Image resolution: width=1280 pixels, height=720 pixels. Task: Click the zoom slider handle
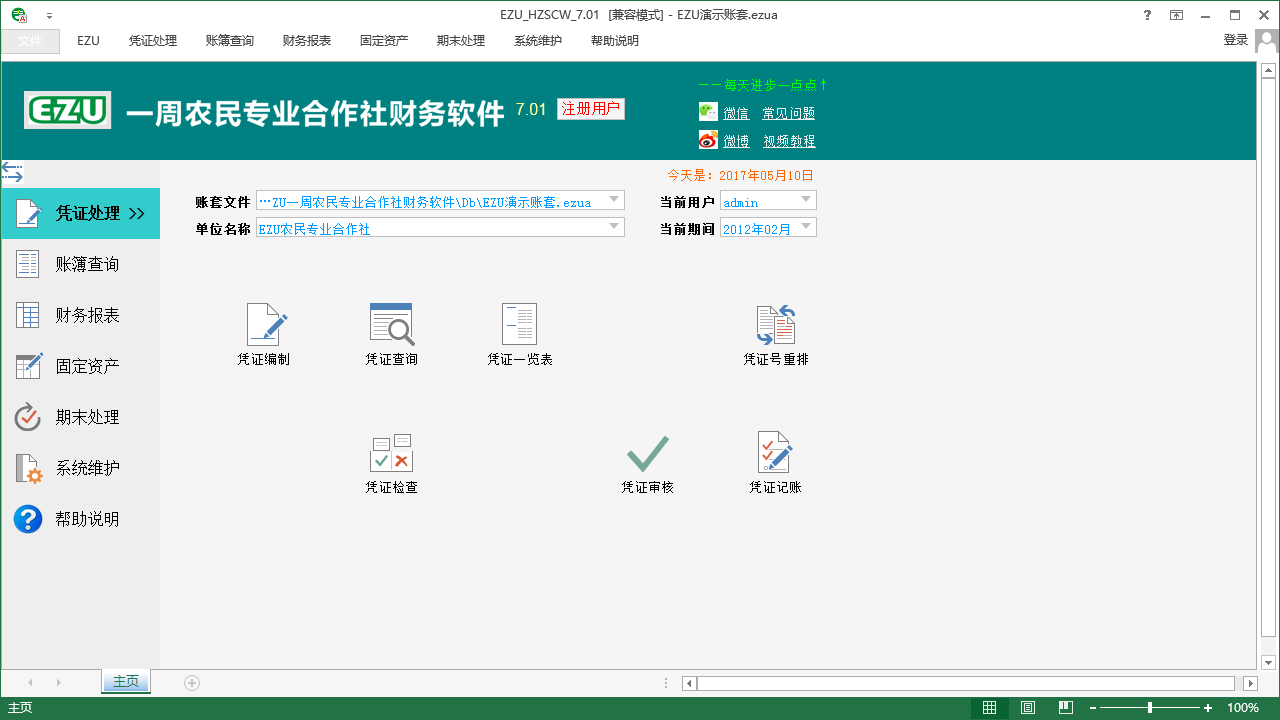[1150, 708]
